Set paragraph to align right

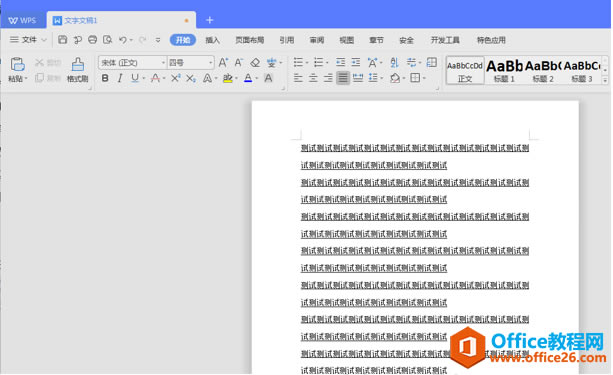click(328, 78)
